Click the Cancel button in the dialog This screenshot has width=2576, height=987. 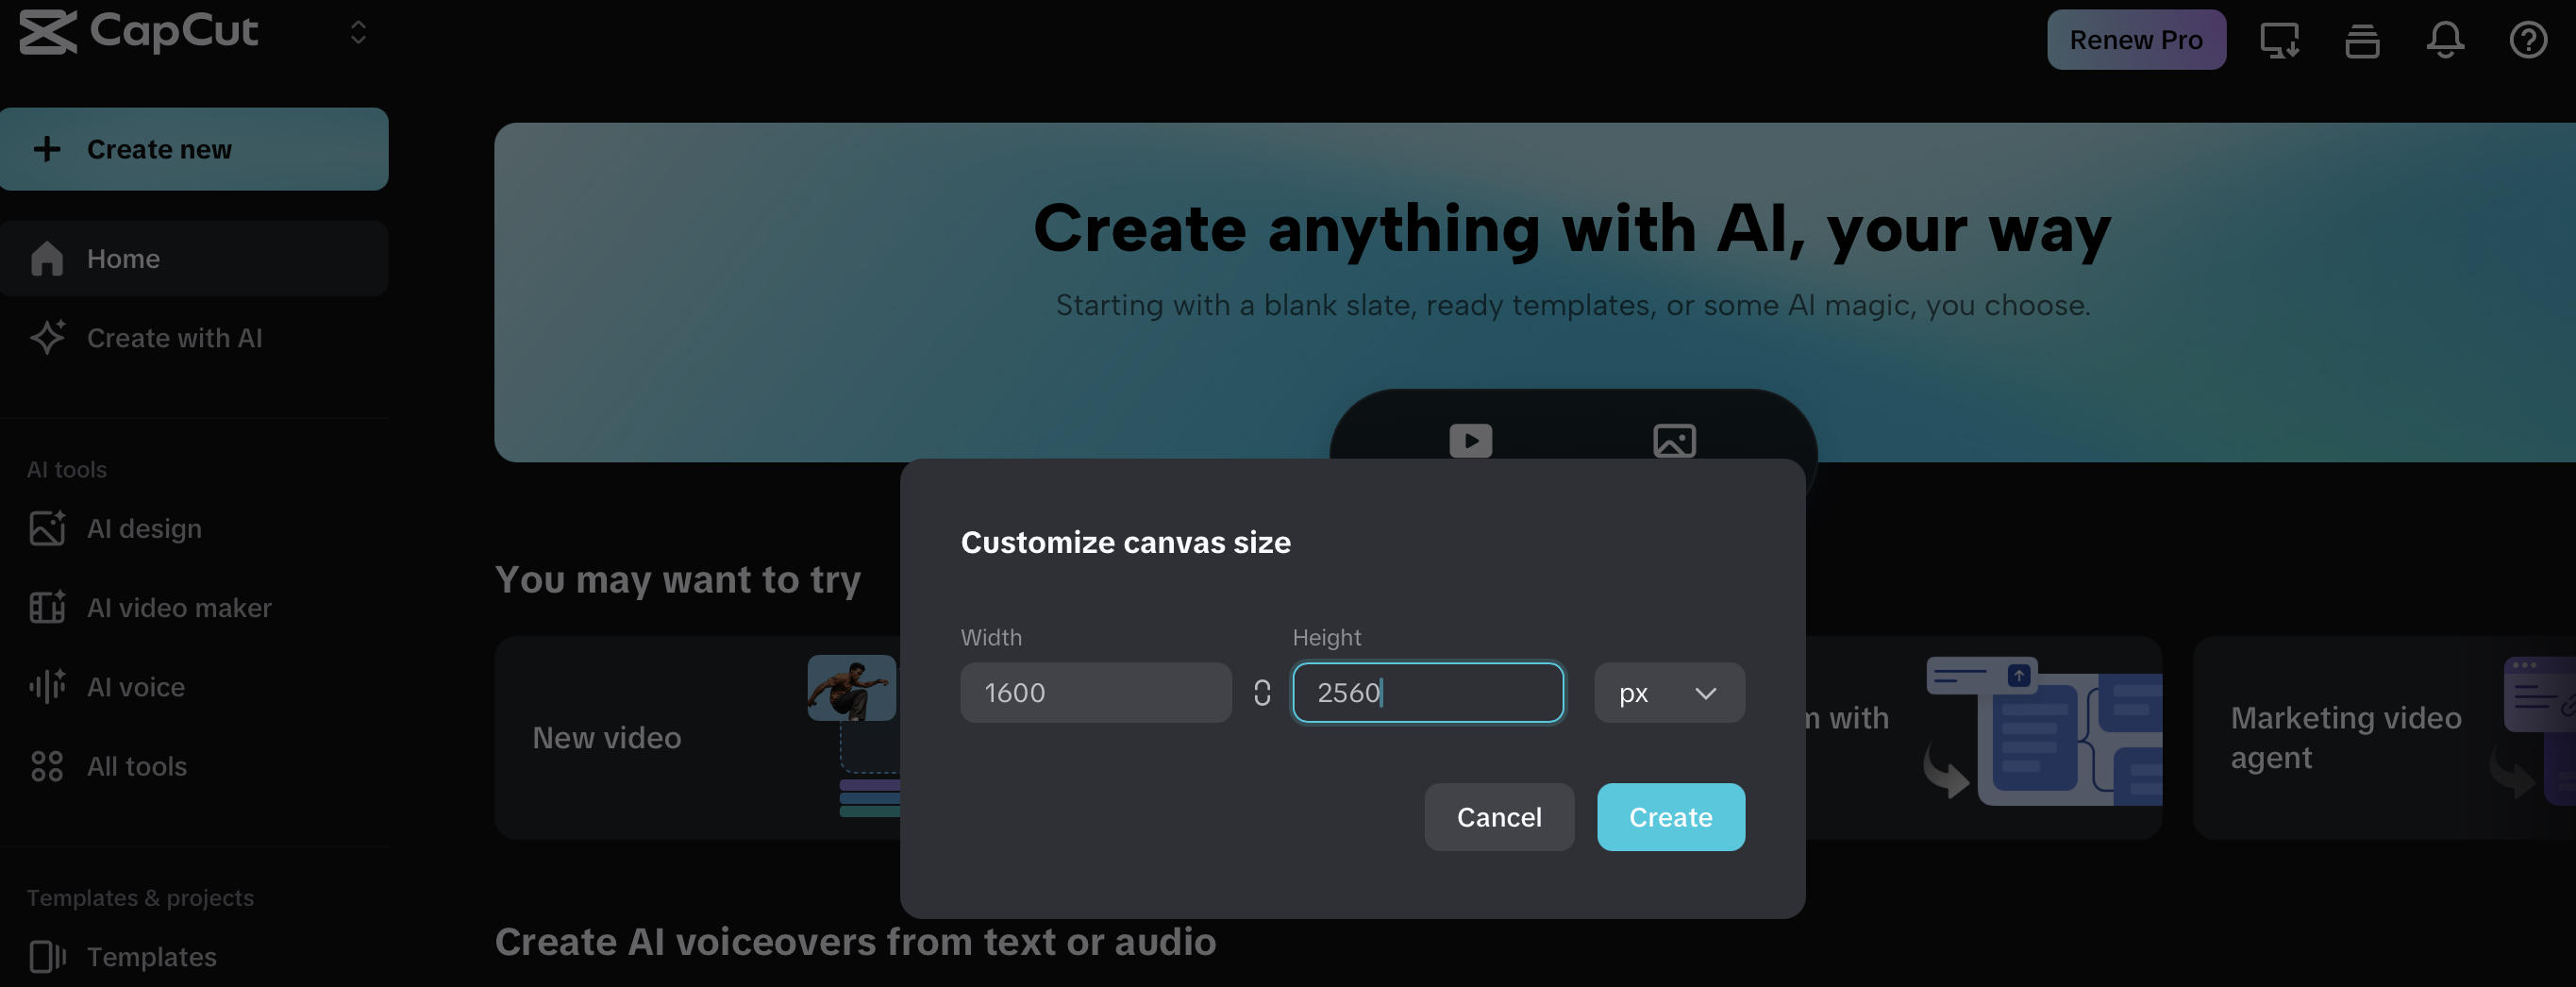pyautogui.click(x=1499, y=817)
